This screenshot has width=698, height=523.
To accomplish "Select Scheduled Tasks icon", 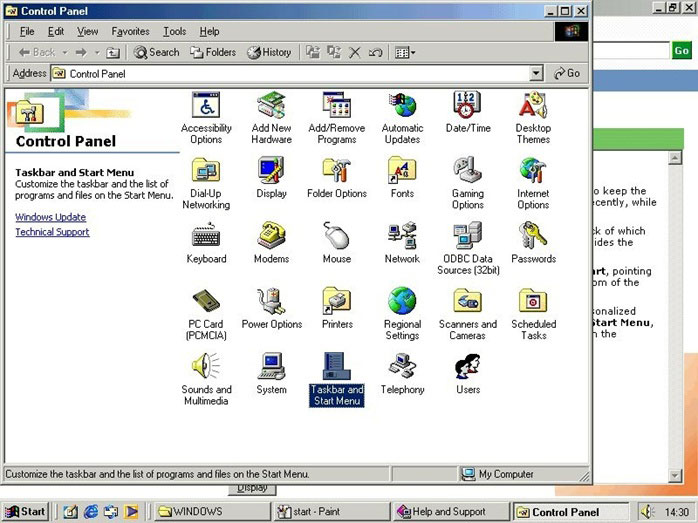I will coord(533,301).
